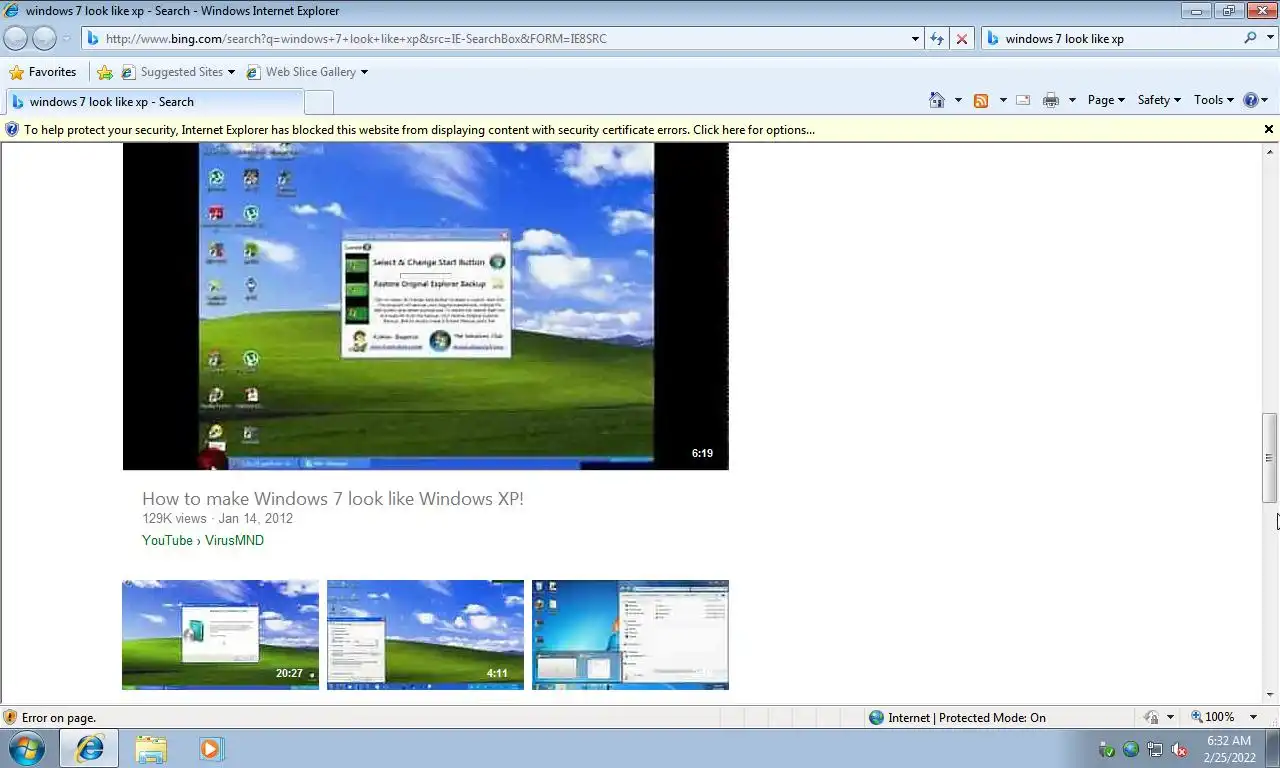
Task: Click Internet Explorer taskbar icon
Action: click(x=90, y=748)
